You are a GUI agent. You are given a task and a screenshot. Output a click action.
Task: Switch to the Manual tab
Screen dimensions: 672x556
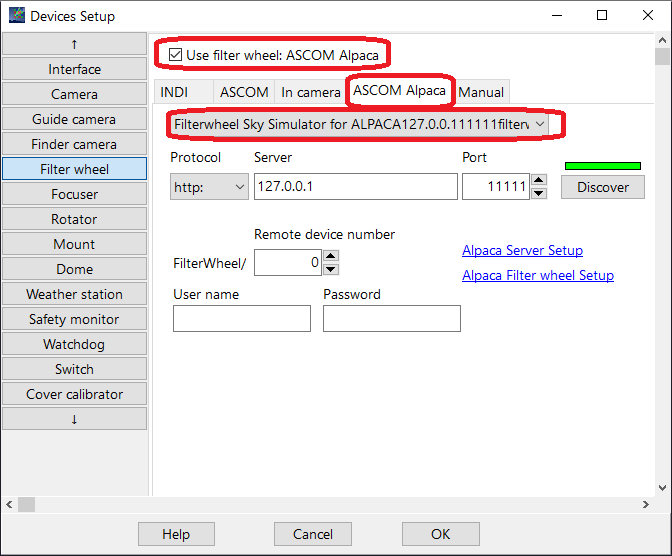point(481,92)
